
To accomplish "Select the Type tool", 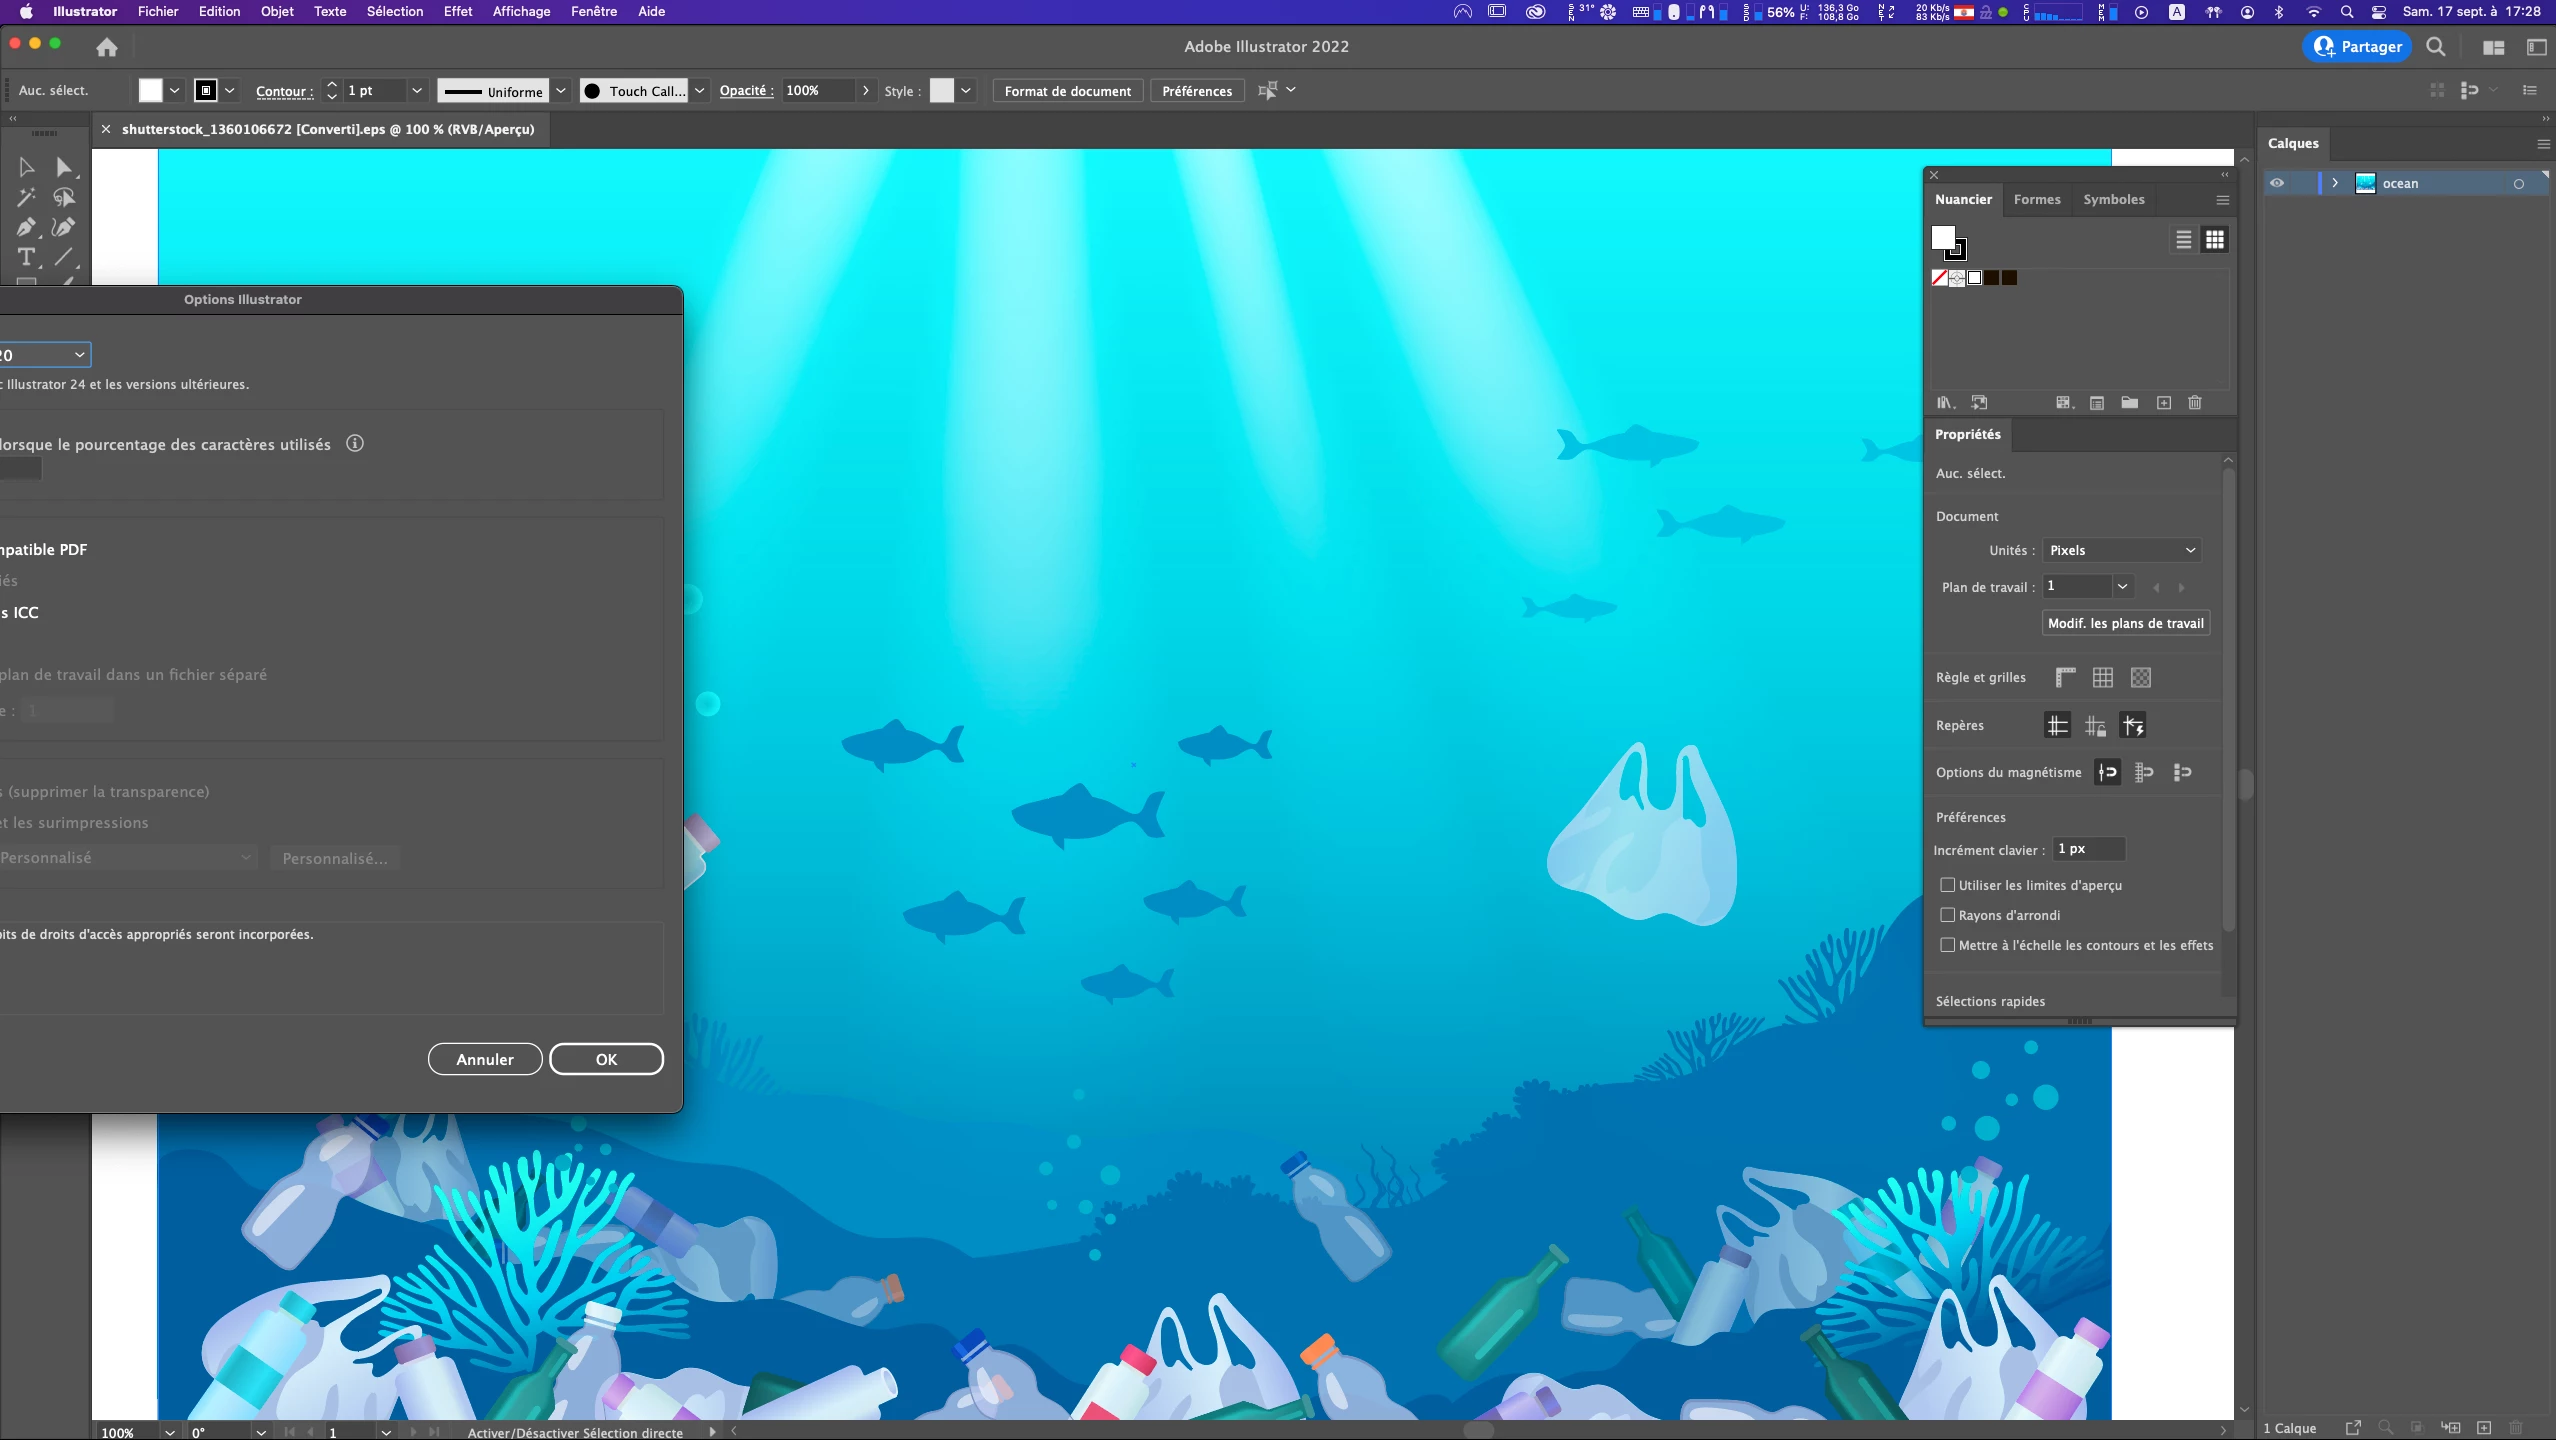I will click(x=26, y=258).
